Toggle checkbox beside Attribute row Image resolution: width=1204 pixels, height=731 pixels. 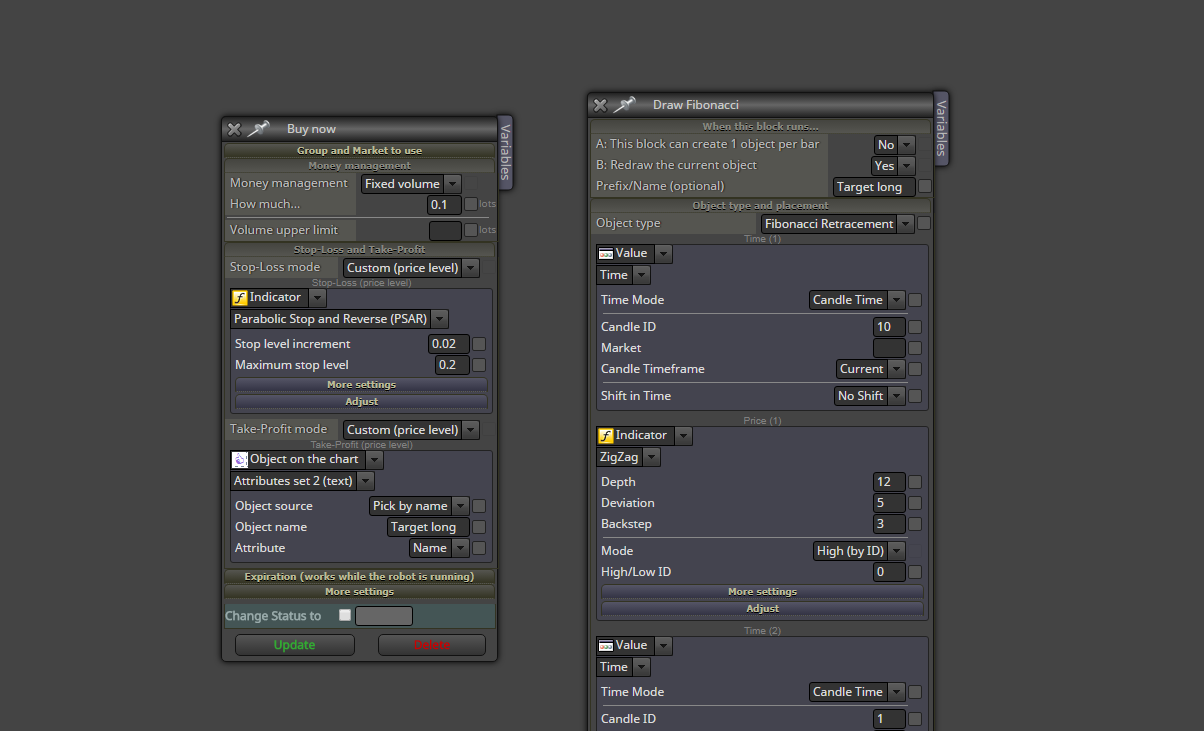[x=479, y=548]
